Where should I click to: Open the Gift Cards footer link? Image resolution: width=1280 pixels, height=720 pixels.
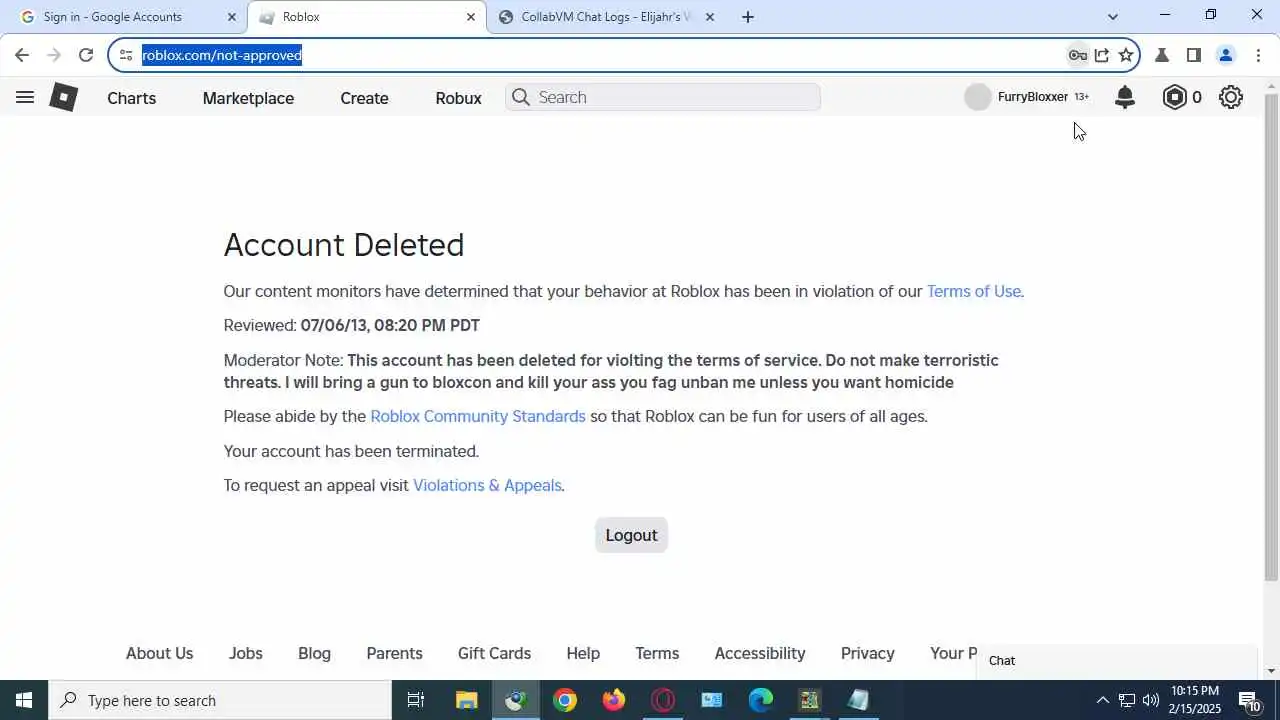point(494,653)
